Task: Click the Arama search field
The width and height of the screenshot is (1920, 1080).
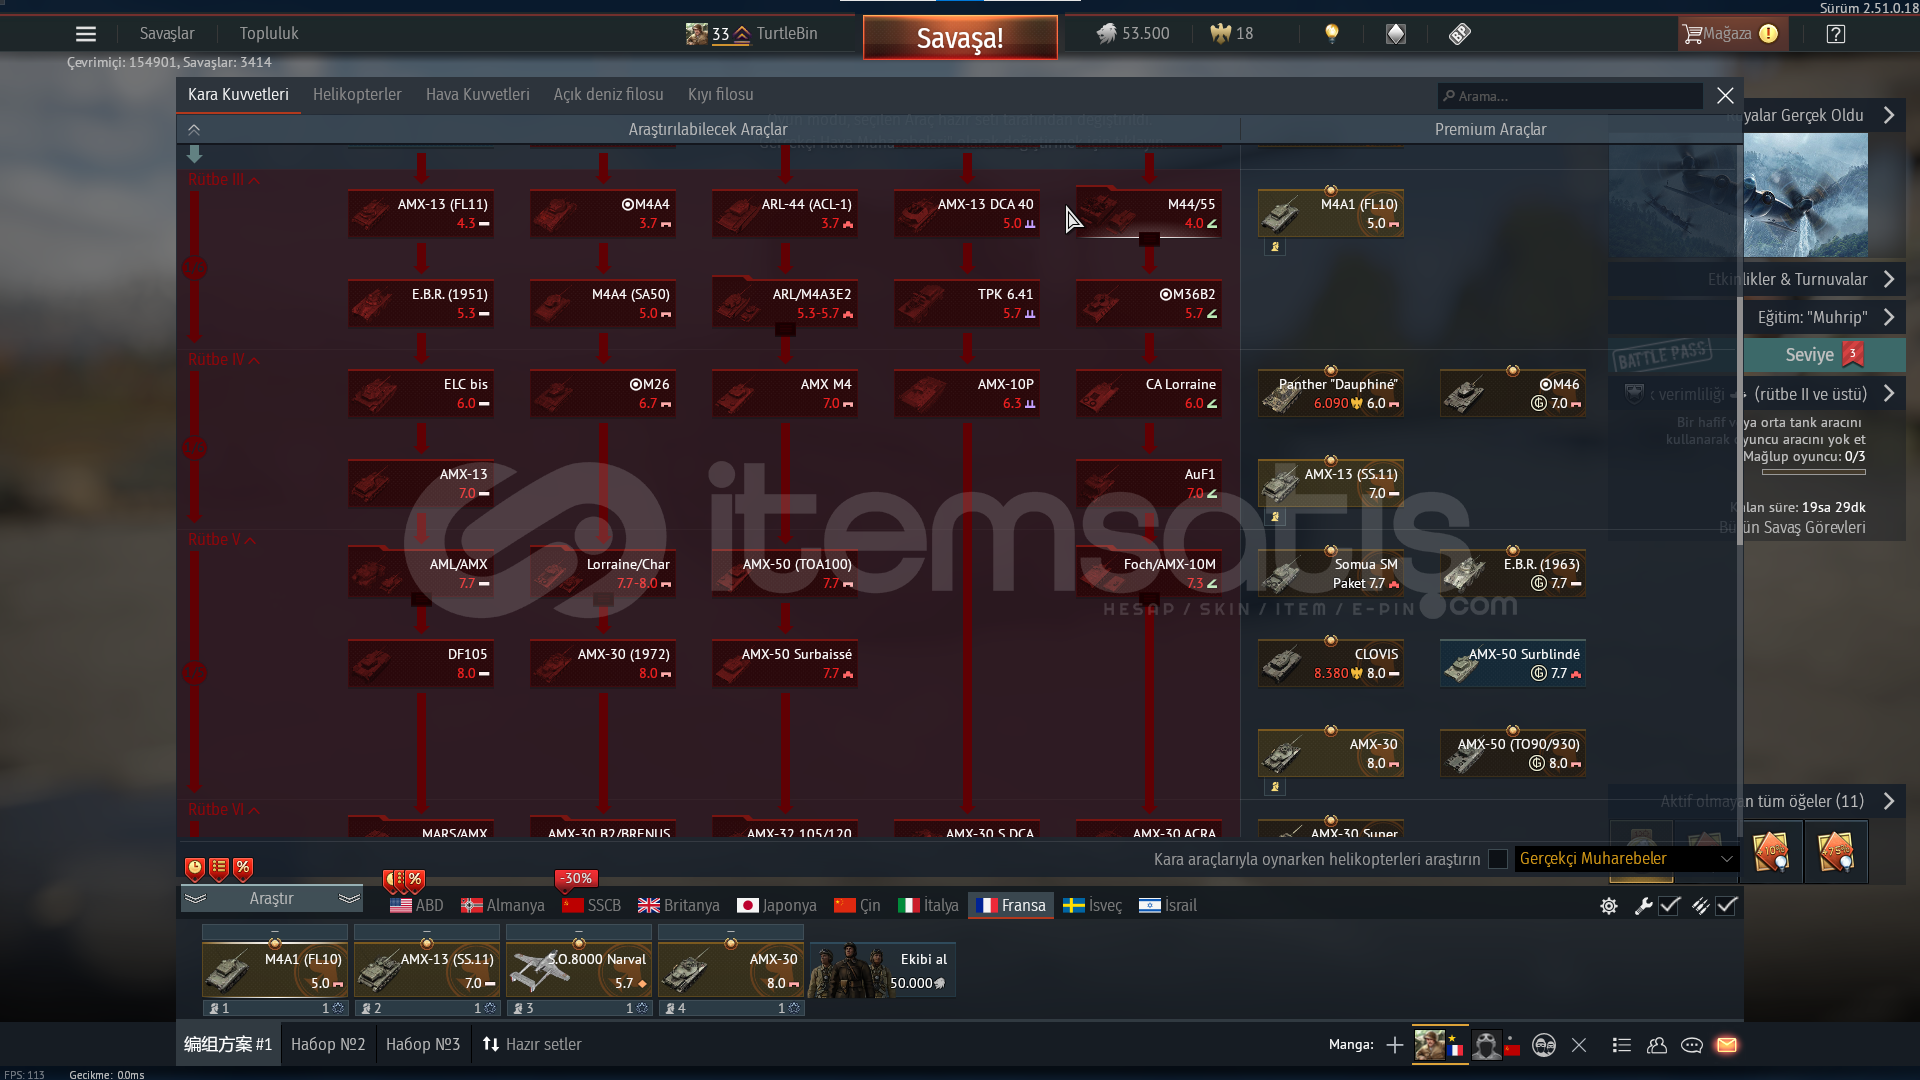Action: click(1570, 96)
